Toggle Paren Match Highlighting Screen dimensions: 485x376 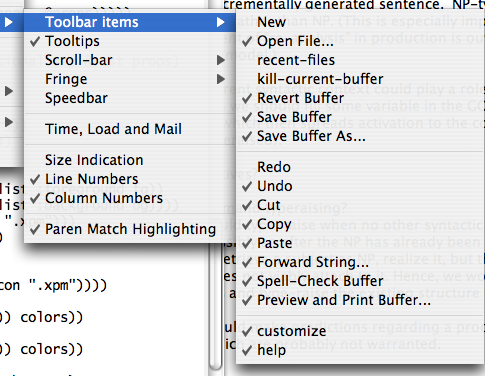(130, 229)
